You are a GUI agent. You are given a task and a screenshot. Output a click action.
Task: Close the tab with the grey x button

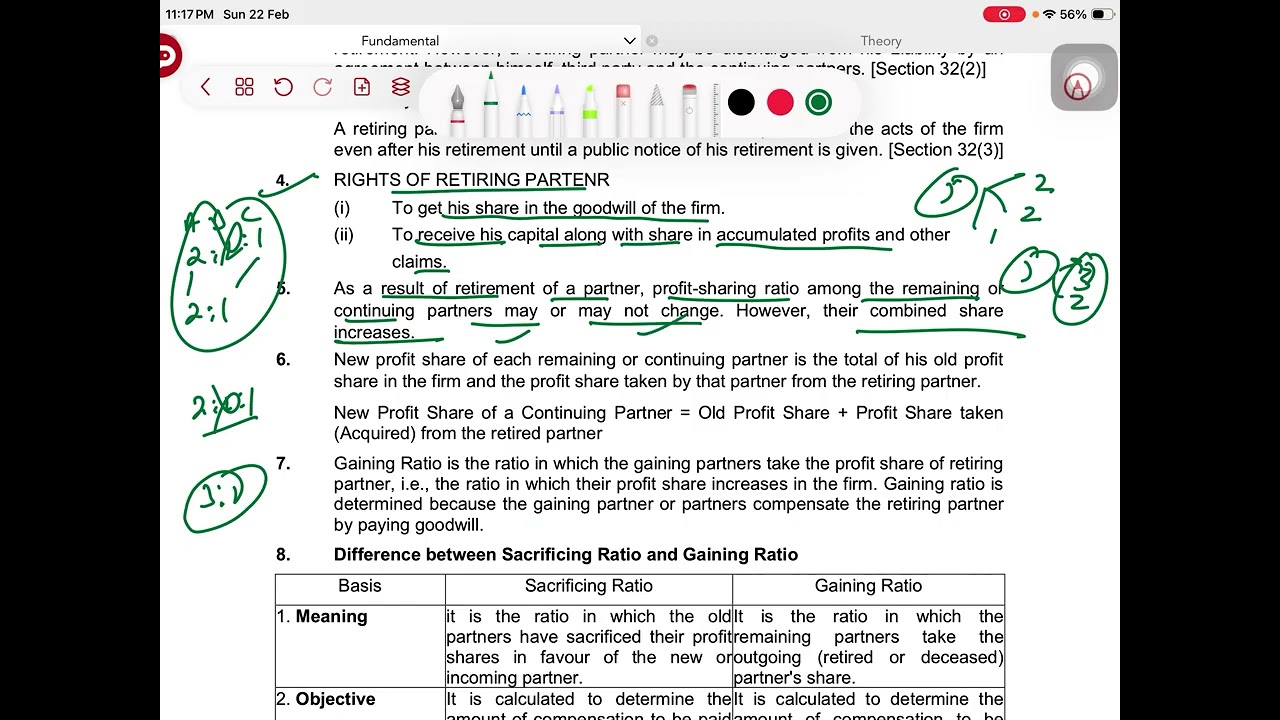click(652, 41)
